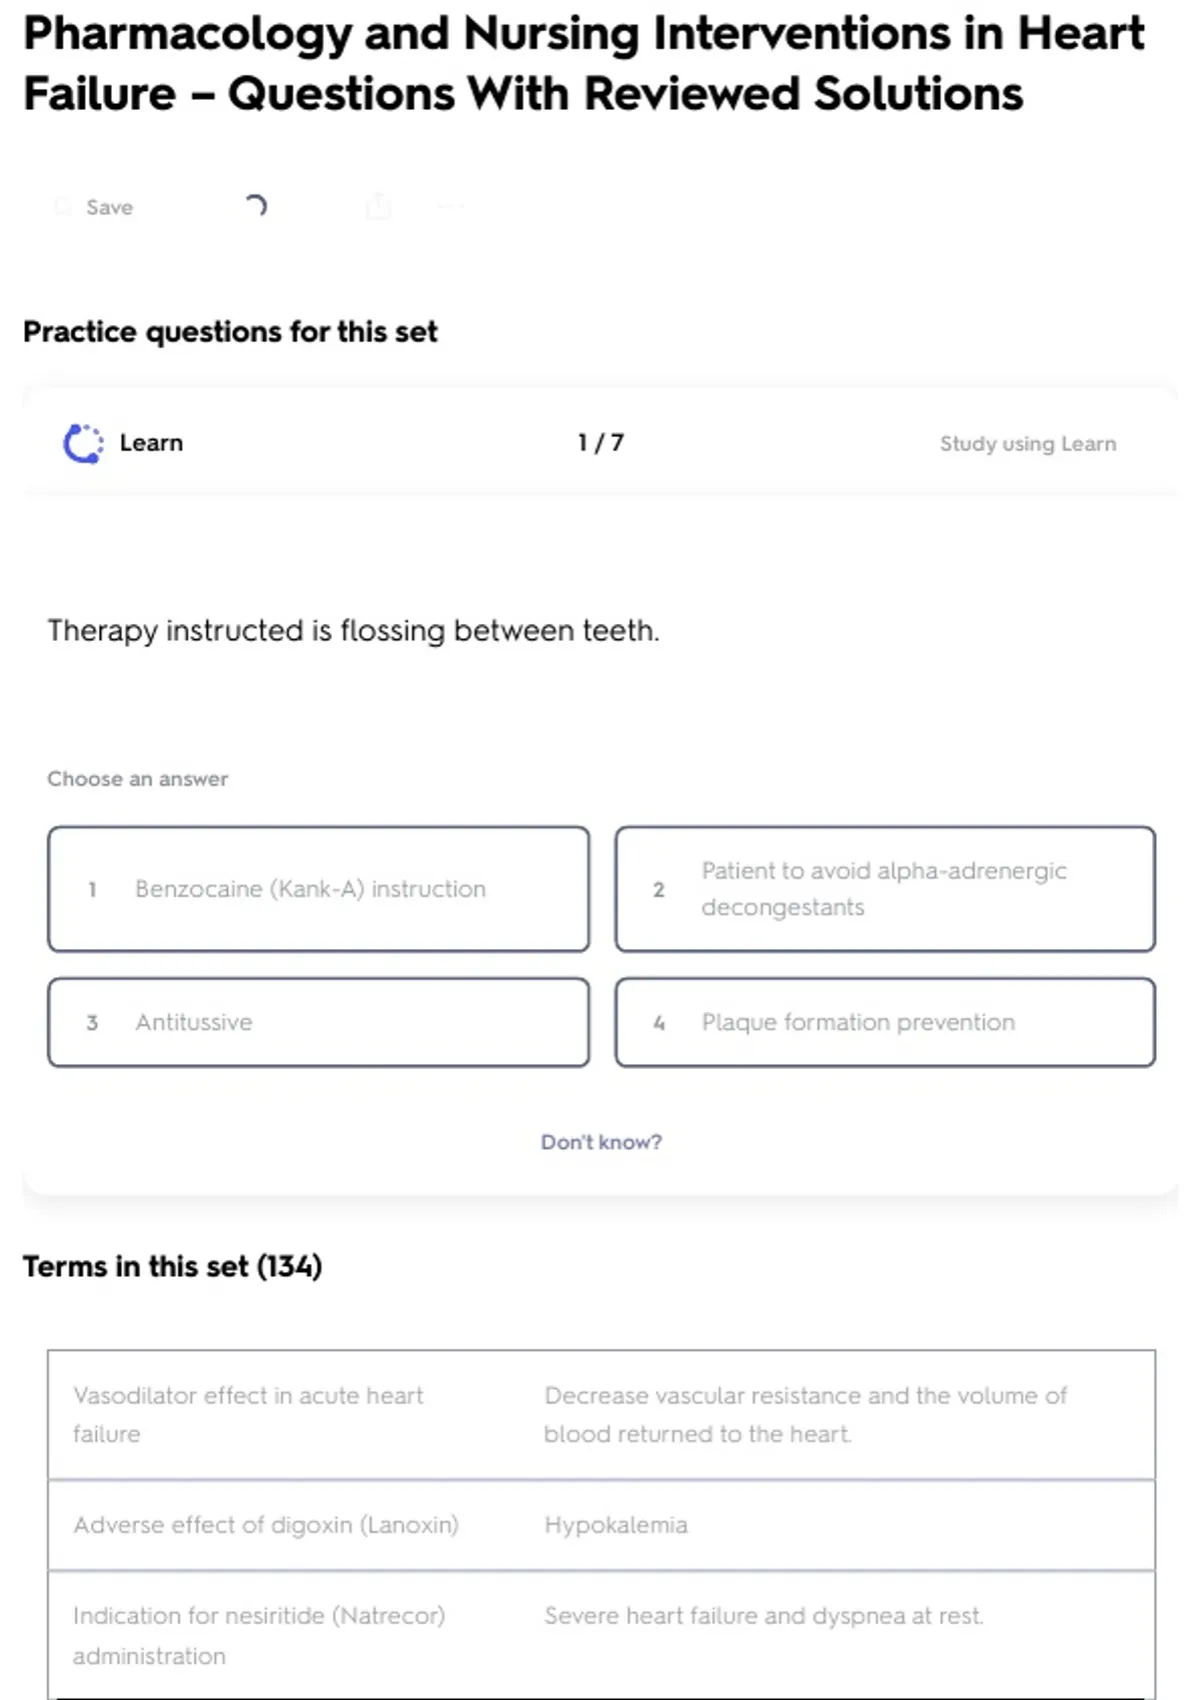Open the three-dot more options menu
Viewport: 1200px width, 1700px height.
[451, 207]
